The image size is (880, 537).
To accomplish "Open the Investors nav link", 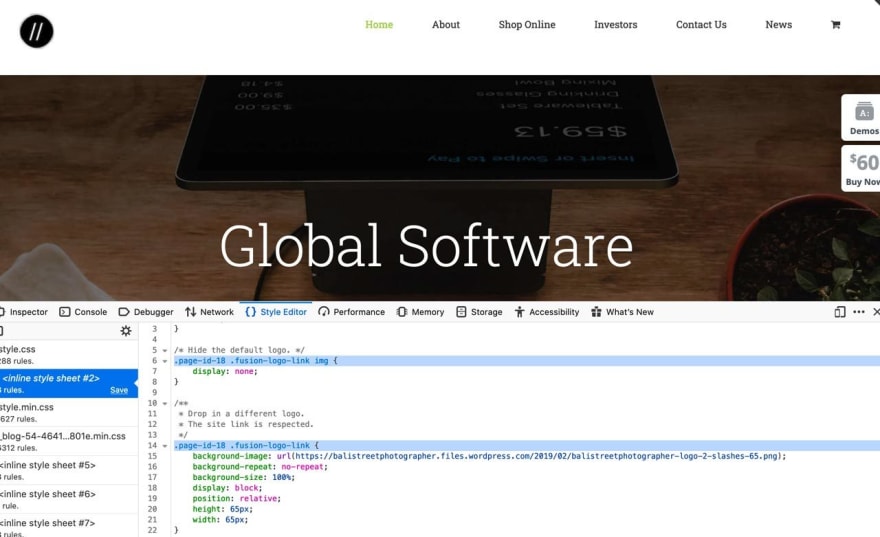I will point(616,25).
